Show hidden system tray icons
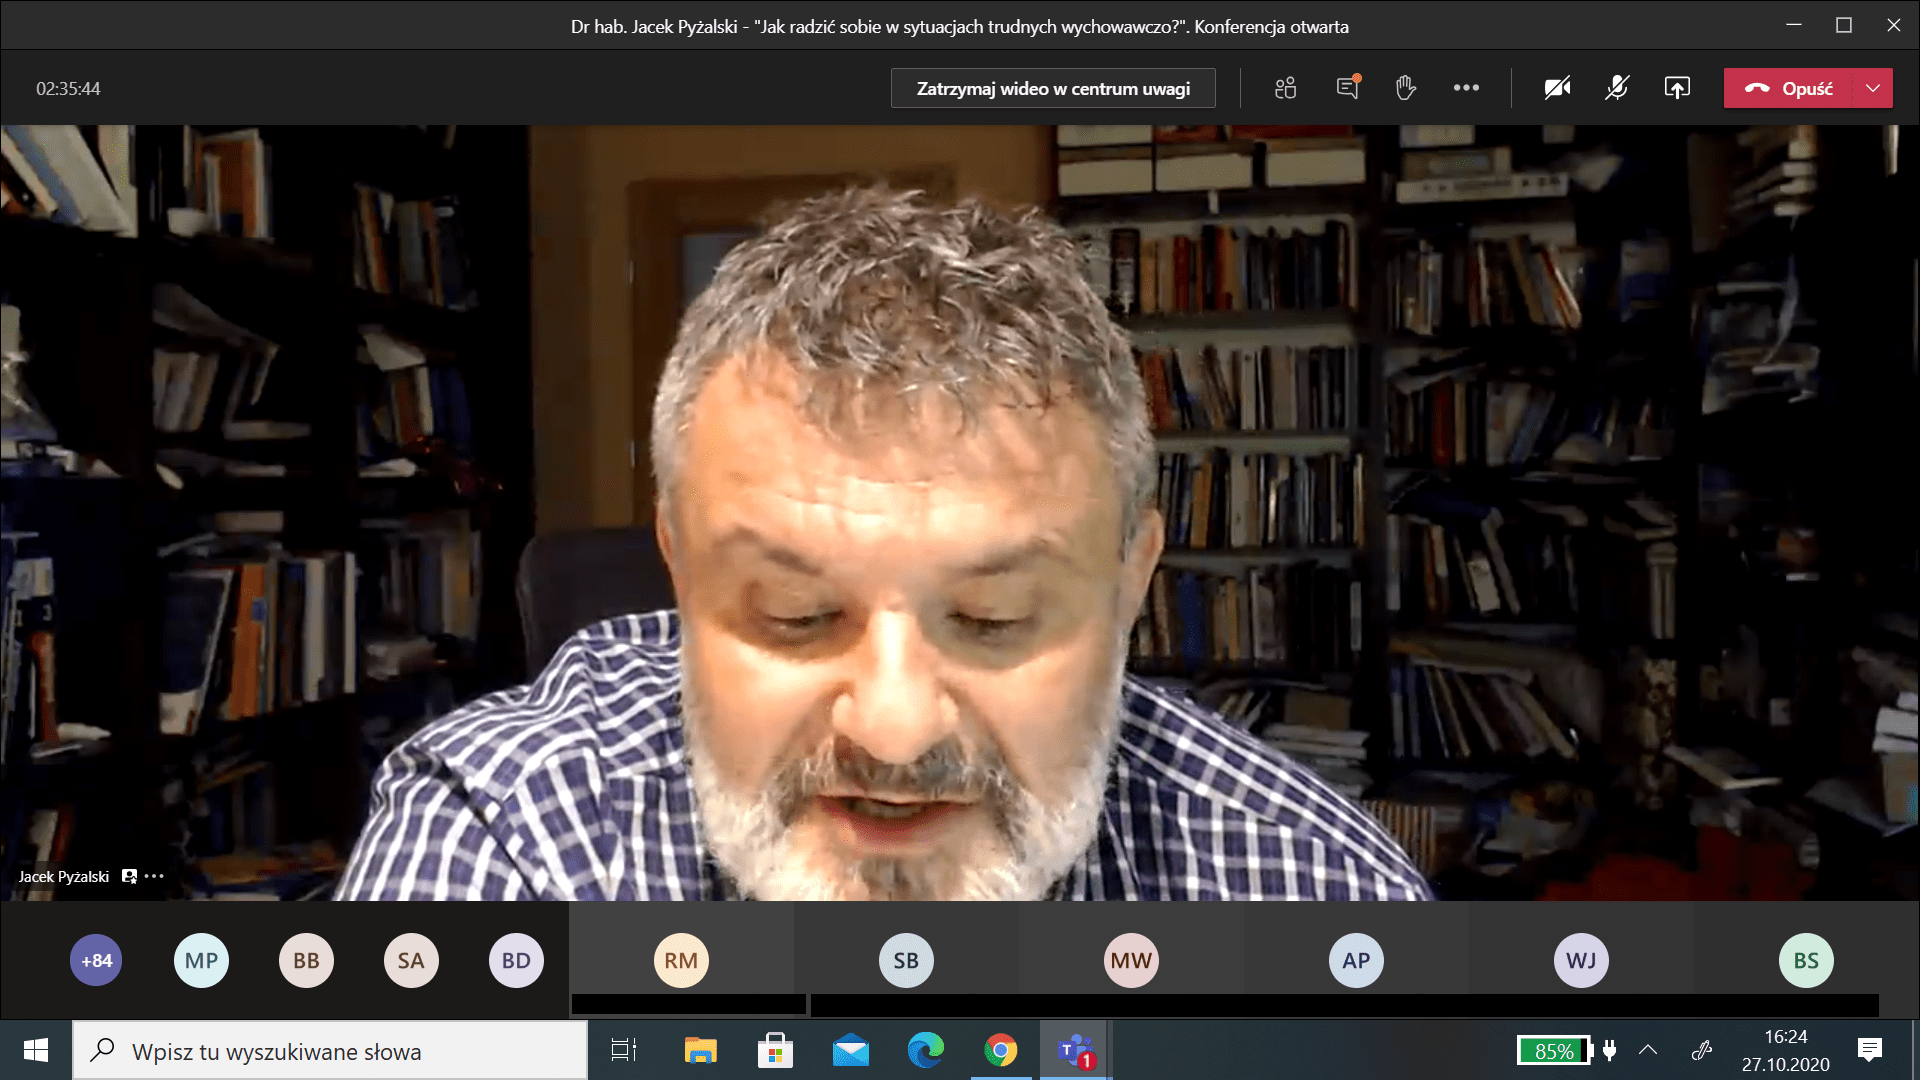Screen dimensions: 1923x1080 (1648, 1050)
